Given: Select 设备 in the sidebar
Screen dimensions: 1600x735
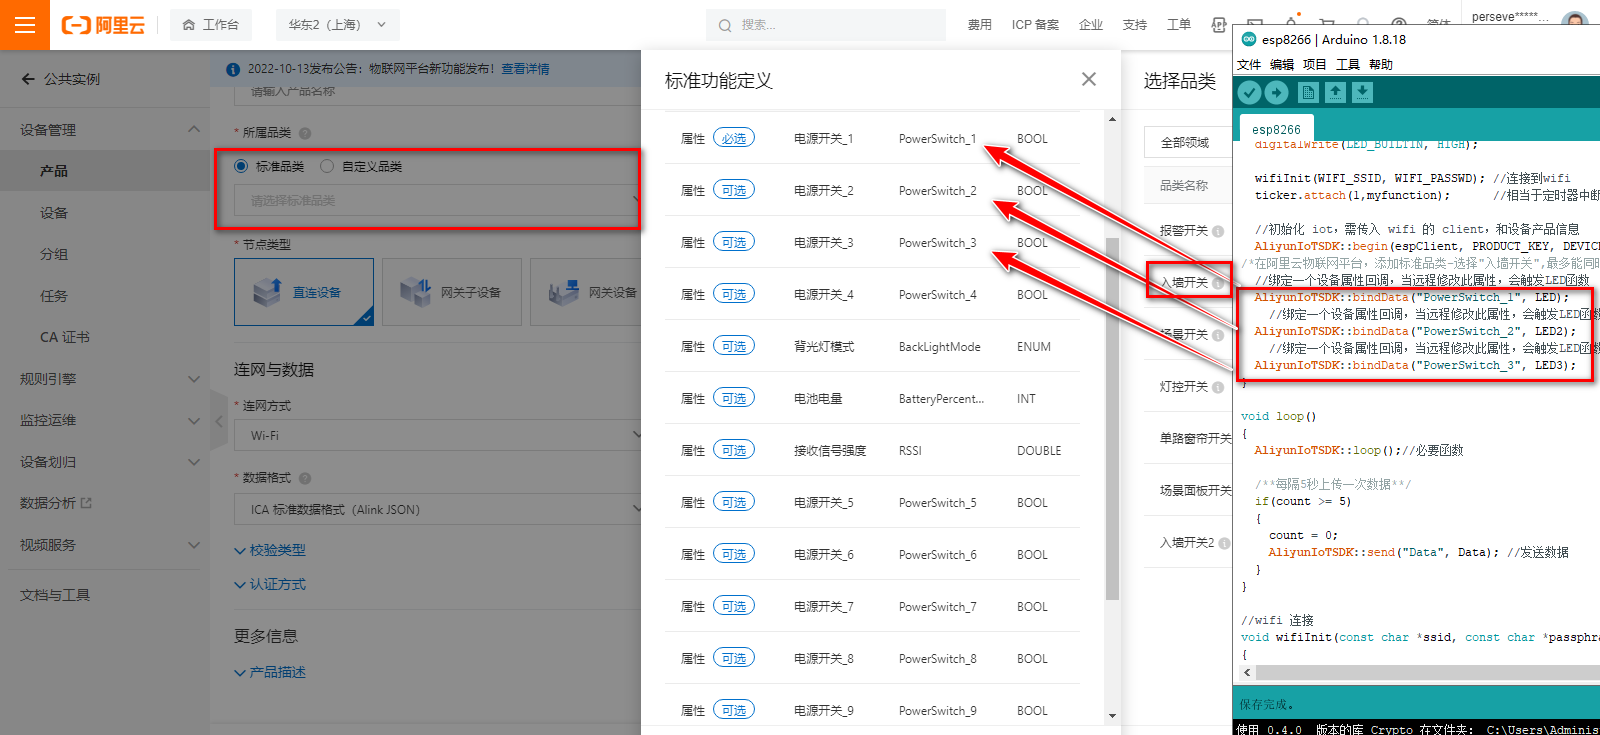Looking at the screenshot, I should tap(54, 213).
